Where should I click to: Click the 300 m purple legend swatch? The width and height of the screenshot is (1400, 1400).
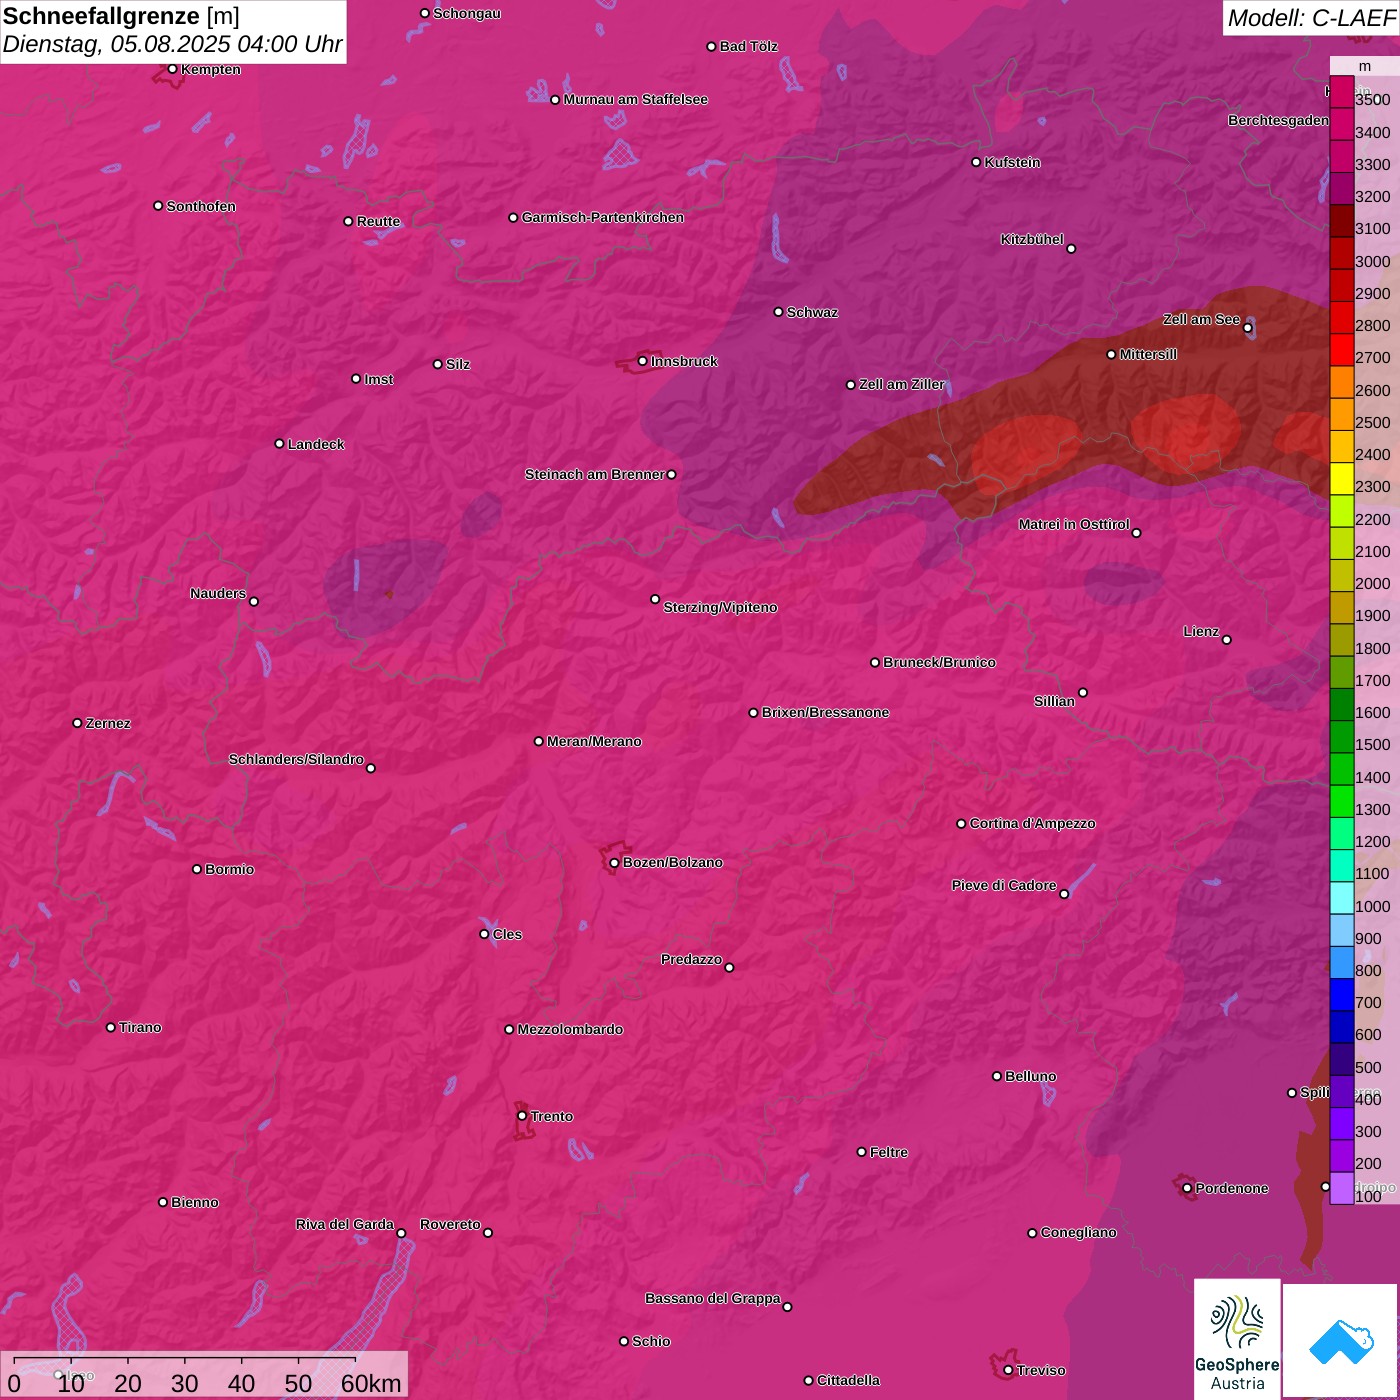[1342, 1124]
